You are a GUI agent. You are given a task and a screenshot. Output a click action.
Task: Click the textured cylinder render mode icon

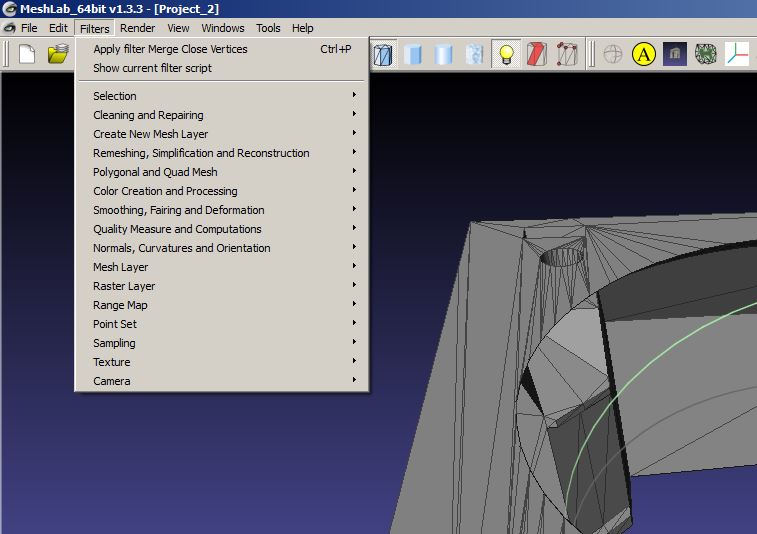pyautogui.click(x=475, y=54)
